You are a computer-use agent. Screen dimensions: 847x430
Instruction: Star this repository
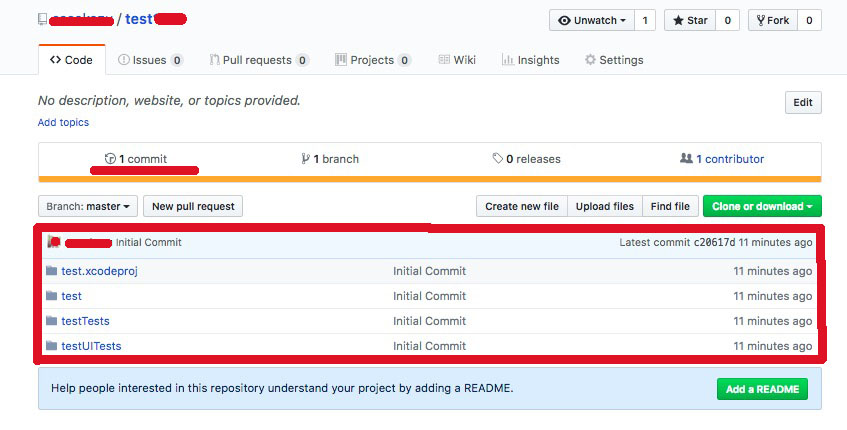690,21
